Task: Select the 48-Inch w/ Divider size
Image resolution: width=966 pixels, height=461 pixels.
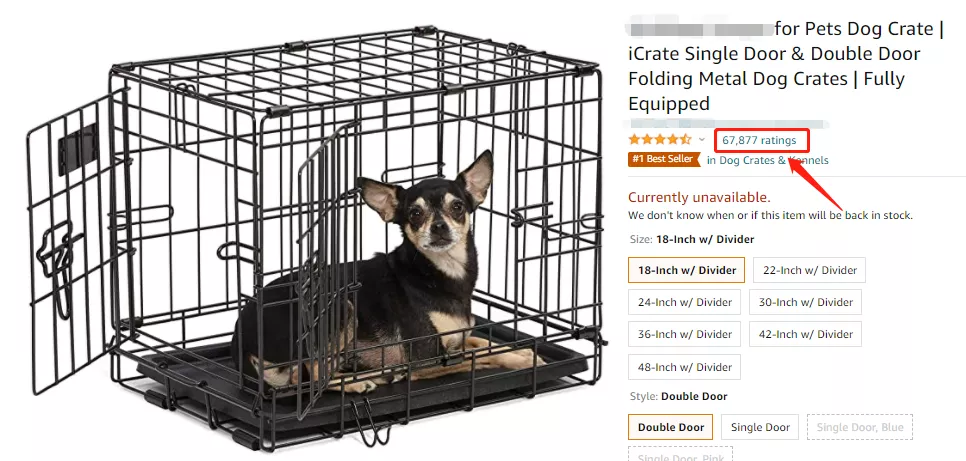Action: click(685, 367)
